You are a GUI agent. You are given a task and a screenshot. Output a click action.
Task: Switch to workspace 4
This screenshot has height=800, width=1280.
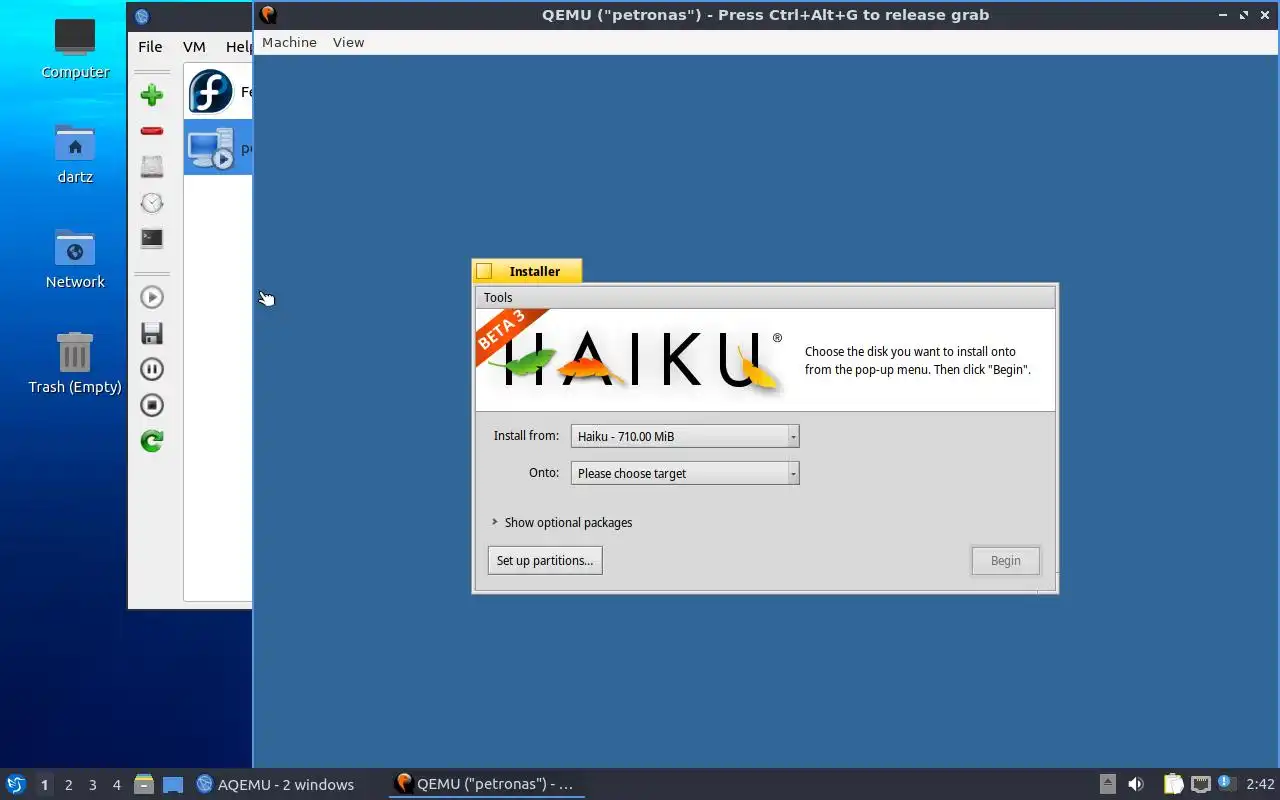click(x=116, y=785)
